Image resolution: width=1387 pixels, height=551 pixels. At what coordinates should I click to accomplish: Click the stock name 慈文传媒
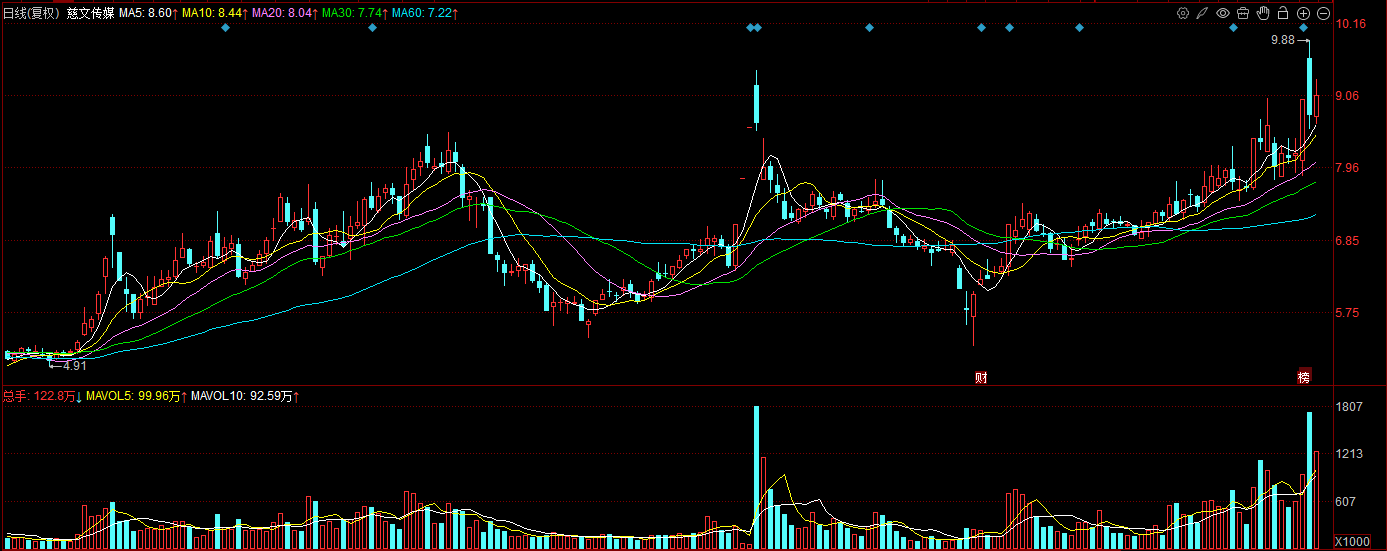tap(89, 13)
